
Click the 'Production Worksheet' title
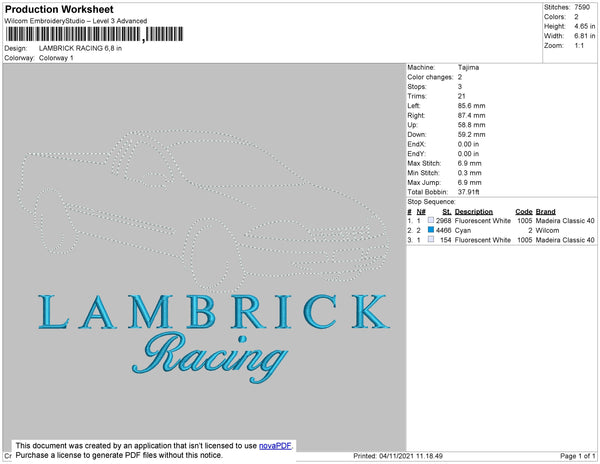click(59, 9)
